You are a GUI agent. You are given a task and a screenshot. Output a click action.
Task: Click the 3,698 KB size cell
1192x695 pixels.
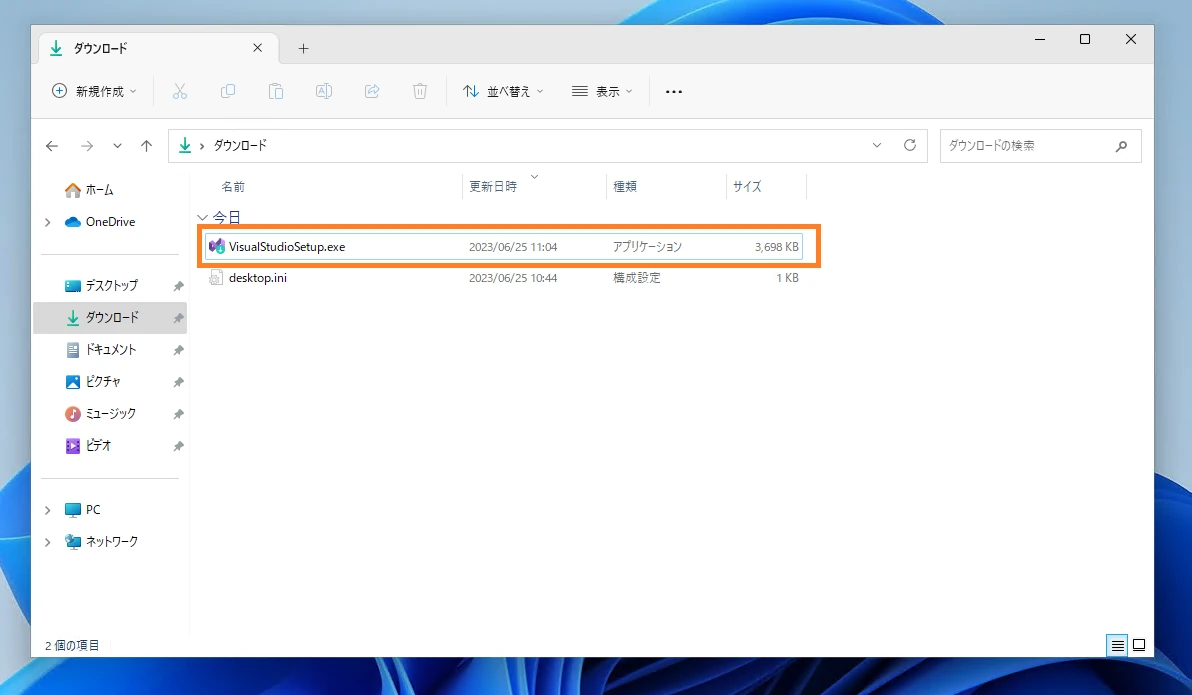[776, 246]
